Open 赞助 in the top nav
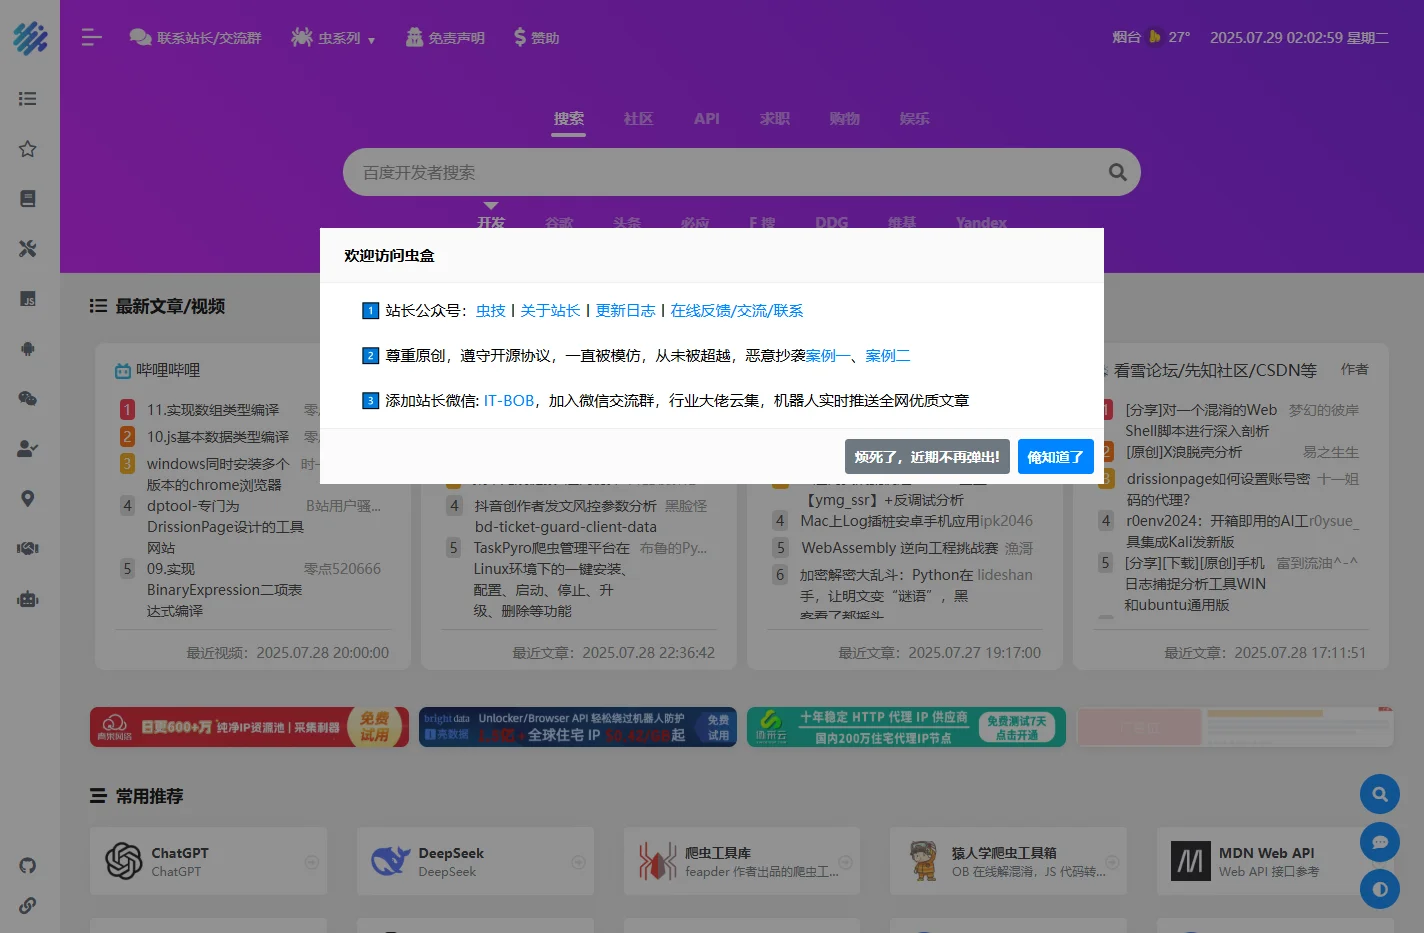 536,38
